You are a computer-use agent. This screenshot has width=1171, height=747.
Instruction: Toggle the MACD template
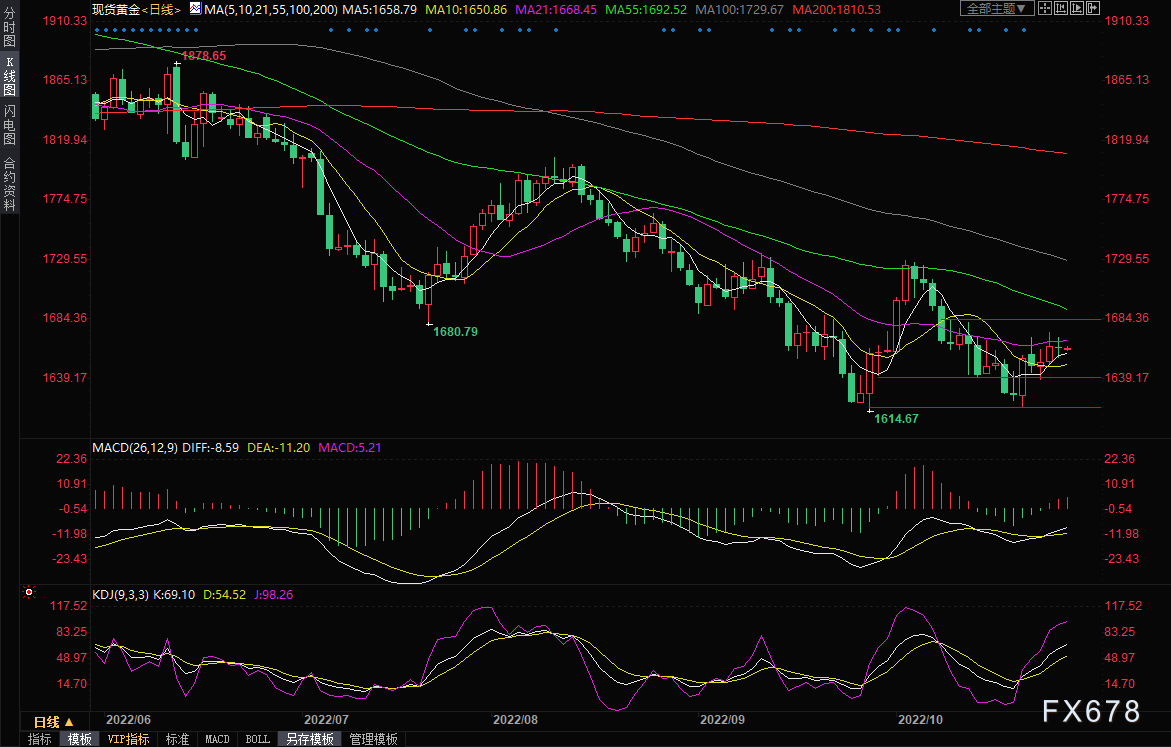[217, 739]
